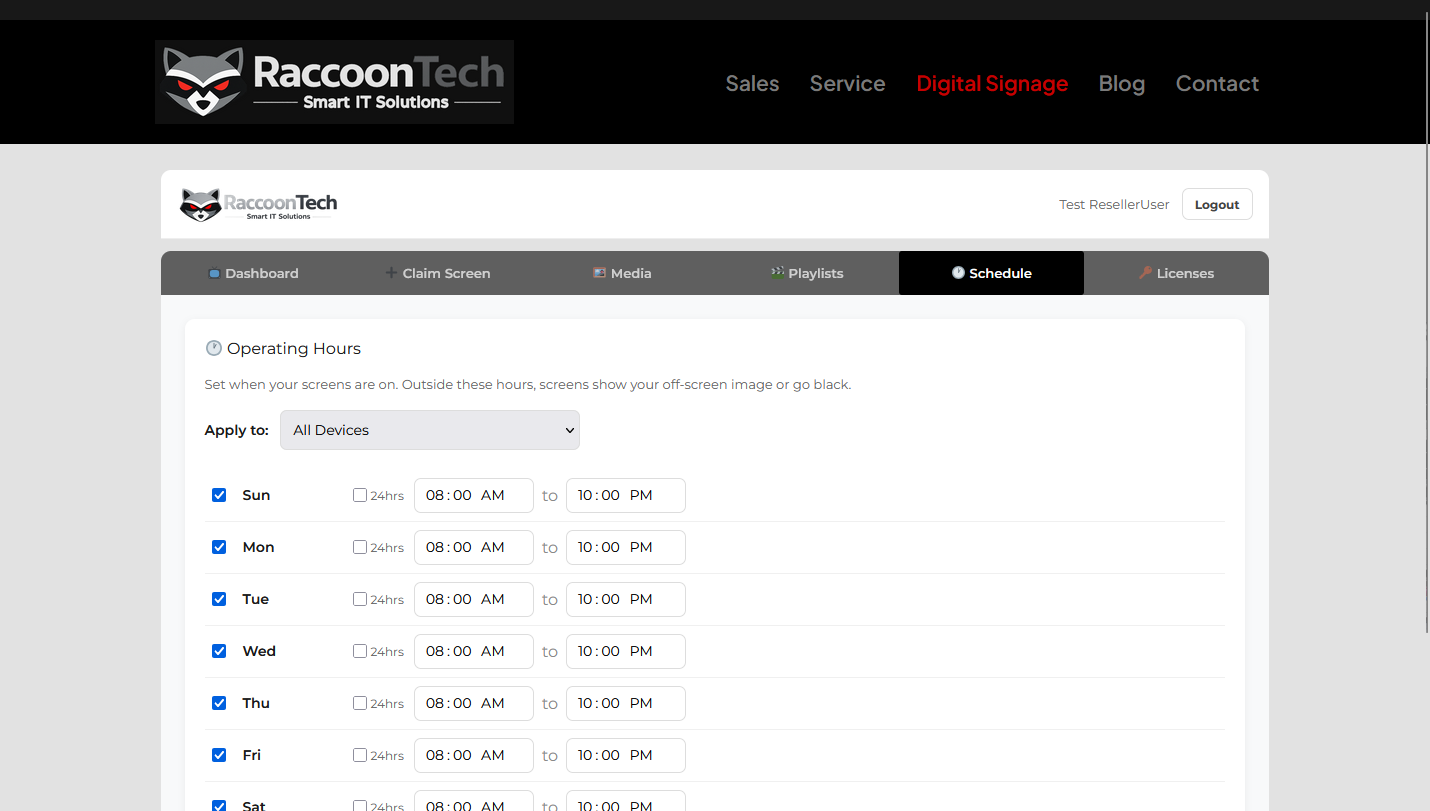Open the Contact link in header
The image size is (1430, 811).
pos(1217,84)
